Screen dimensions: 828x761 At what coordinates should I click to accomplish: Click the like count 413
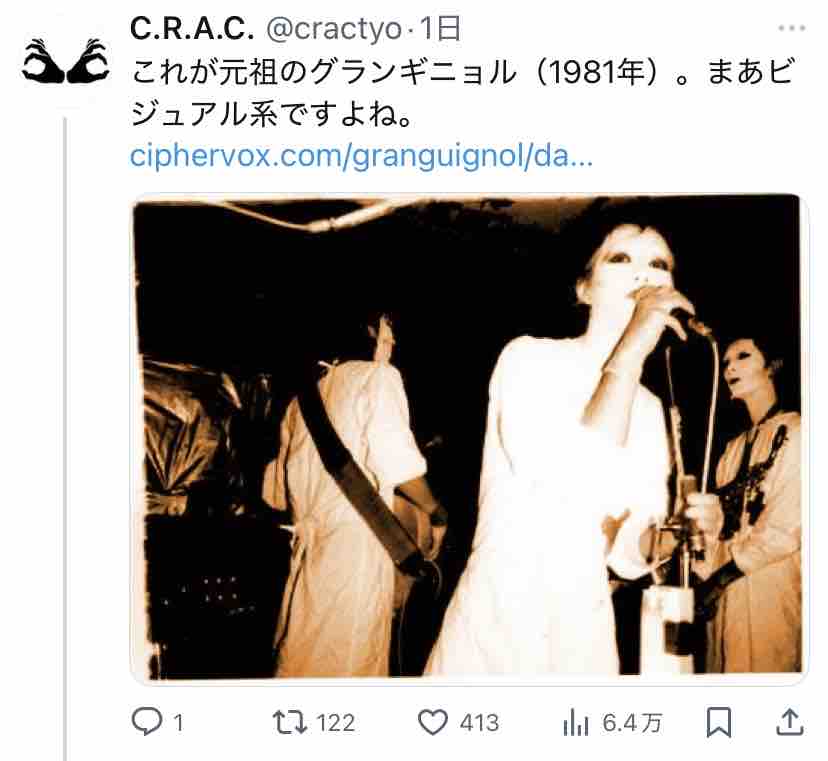(x=479, y=723)
